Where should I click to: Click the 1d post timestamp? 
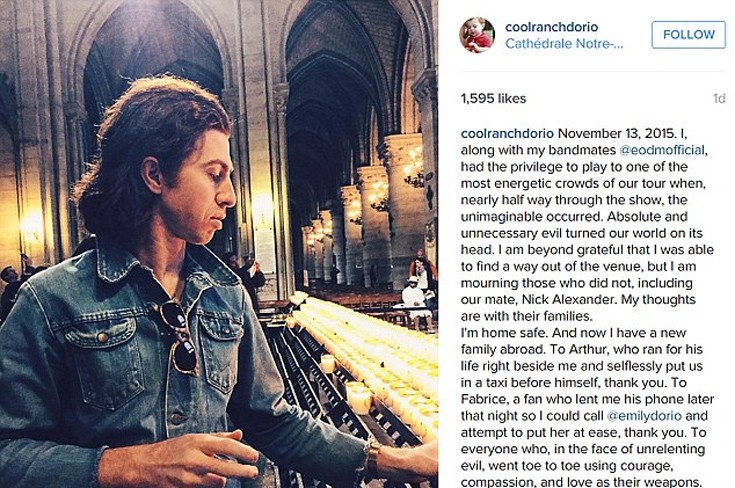click(x=718, y=99)
